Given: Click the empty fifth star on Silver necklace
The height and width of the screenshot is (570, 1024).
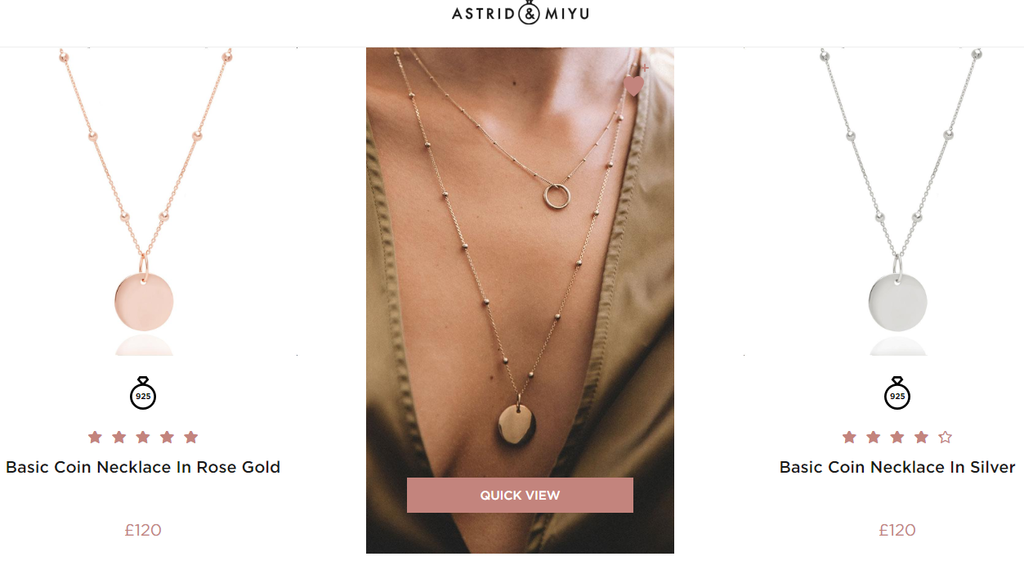Looking at the screenshot, I should click(945, 437).
